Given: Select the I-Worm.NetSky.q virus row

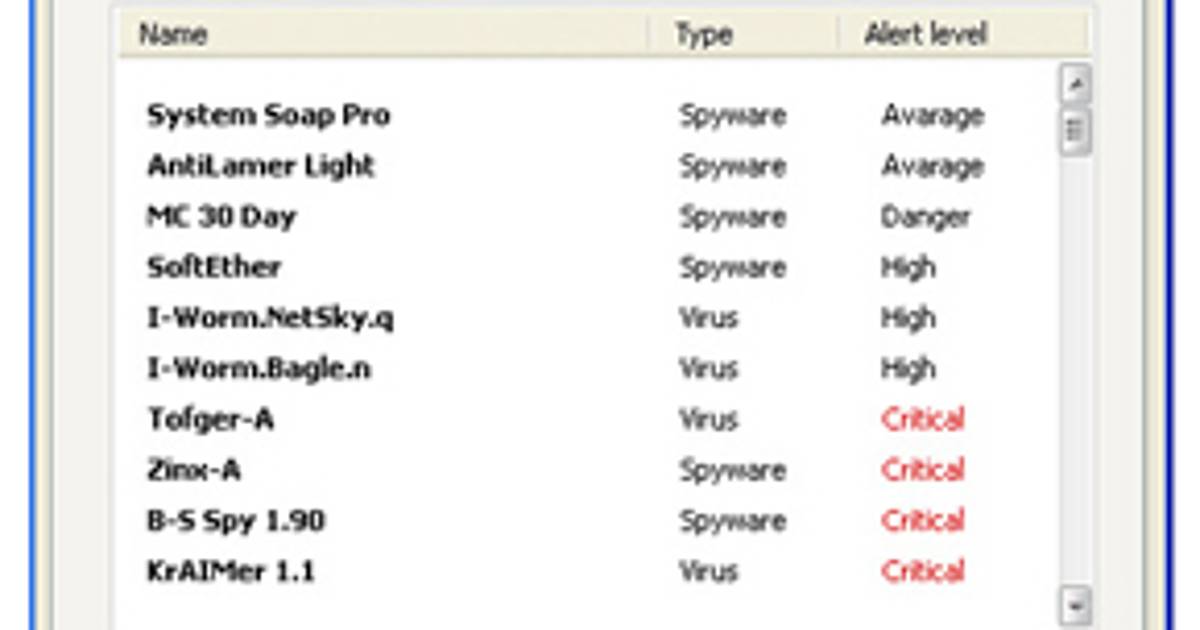Looking at the screenshot, I should point(270,318).
